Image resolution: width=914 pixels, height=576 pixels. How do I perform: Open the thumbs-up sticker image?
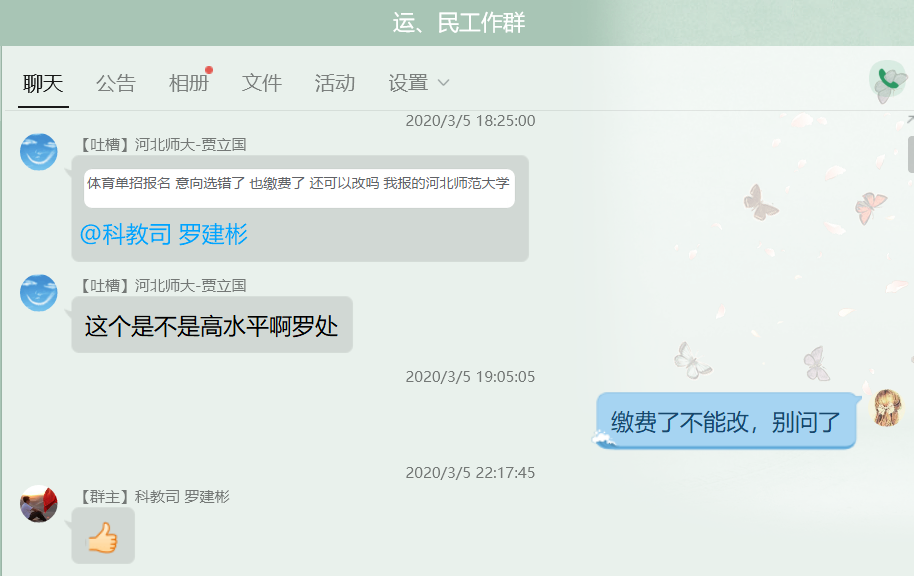click(x=104, y=535)
